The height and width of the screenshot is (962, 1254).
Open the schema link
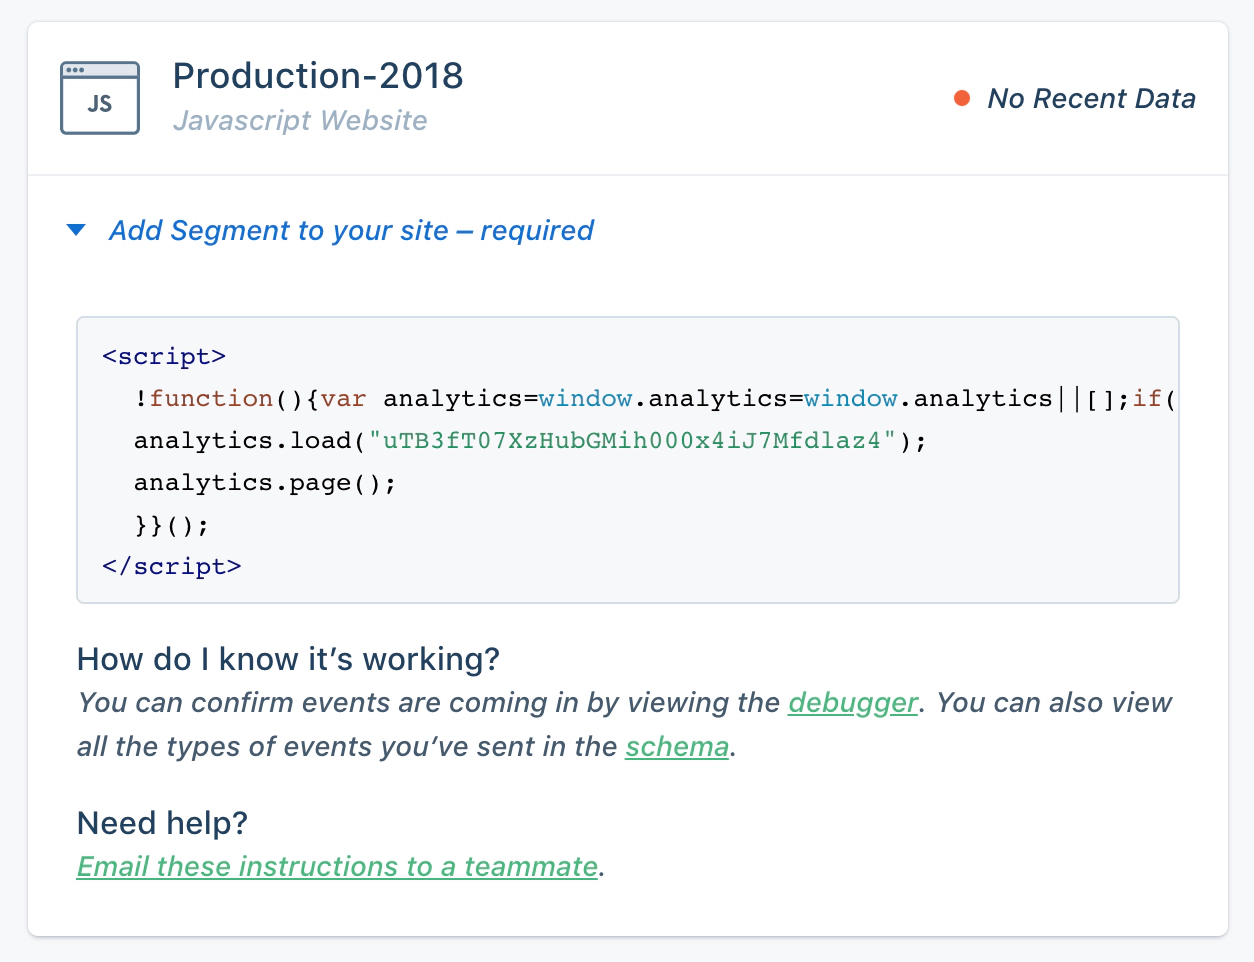coord(676,747)
